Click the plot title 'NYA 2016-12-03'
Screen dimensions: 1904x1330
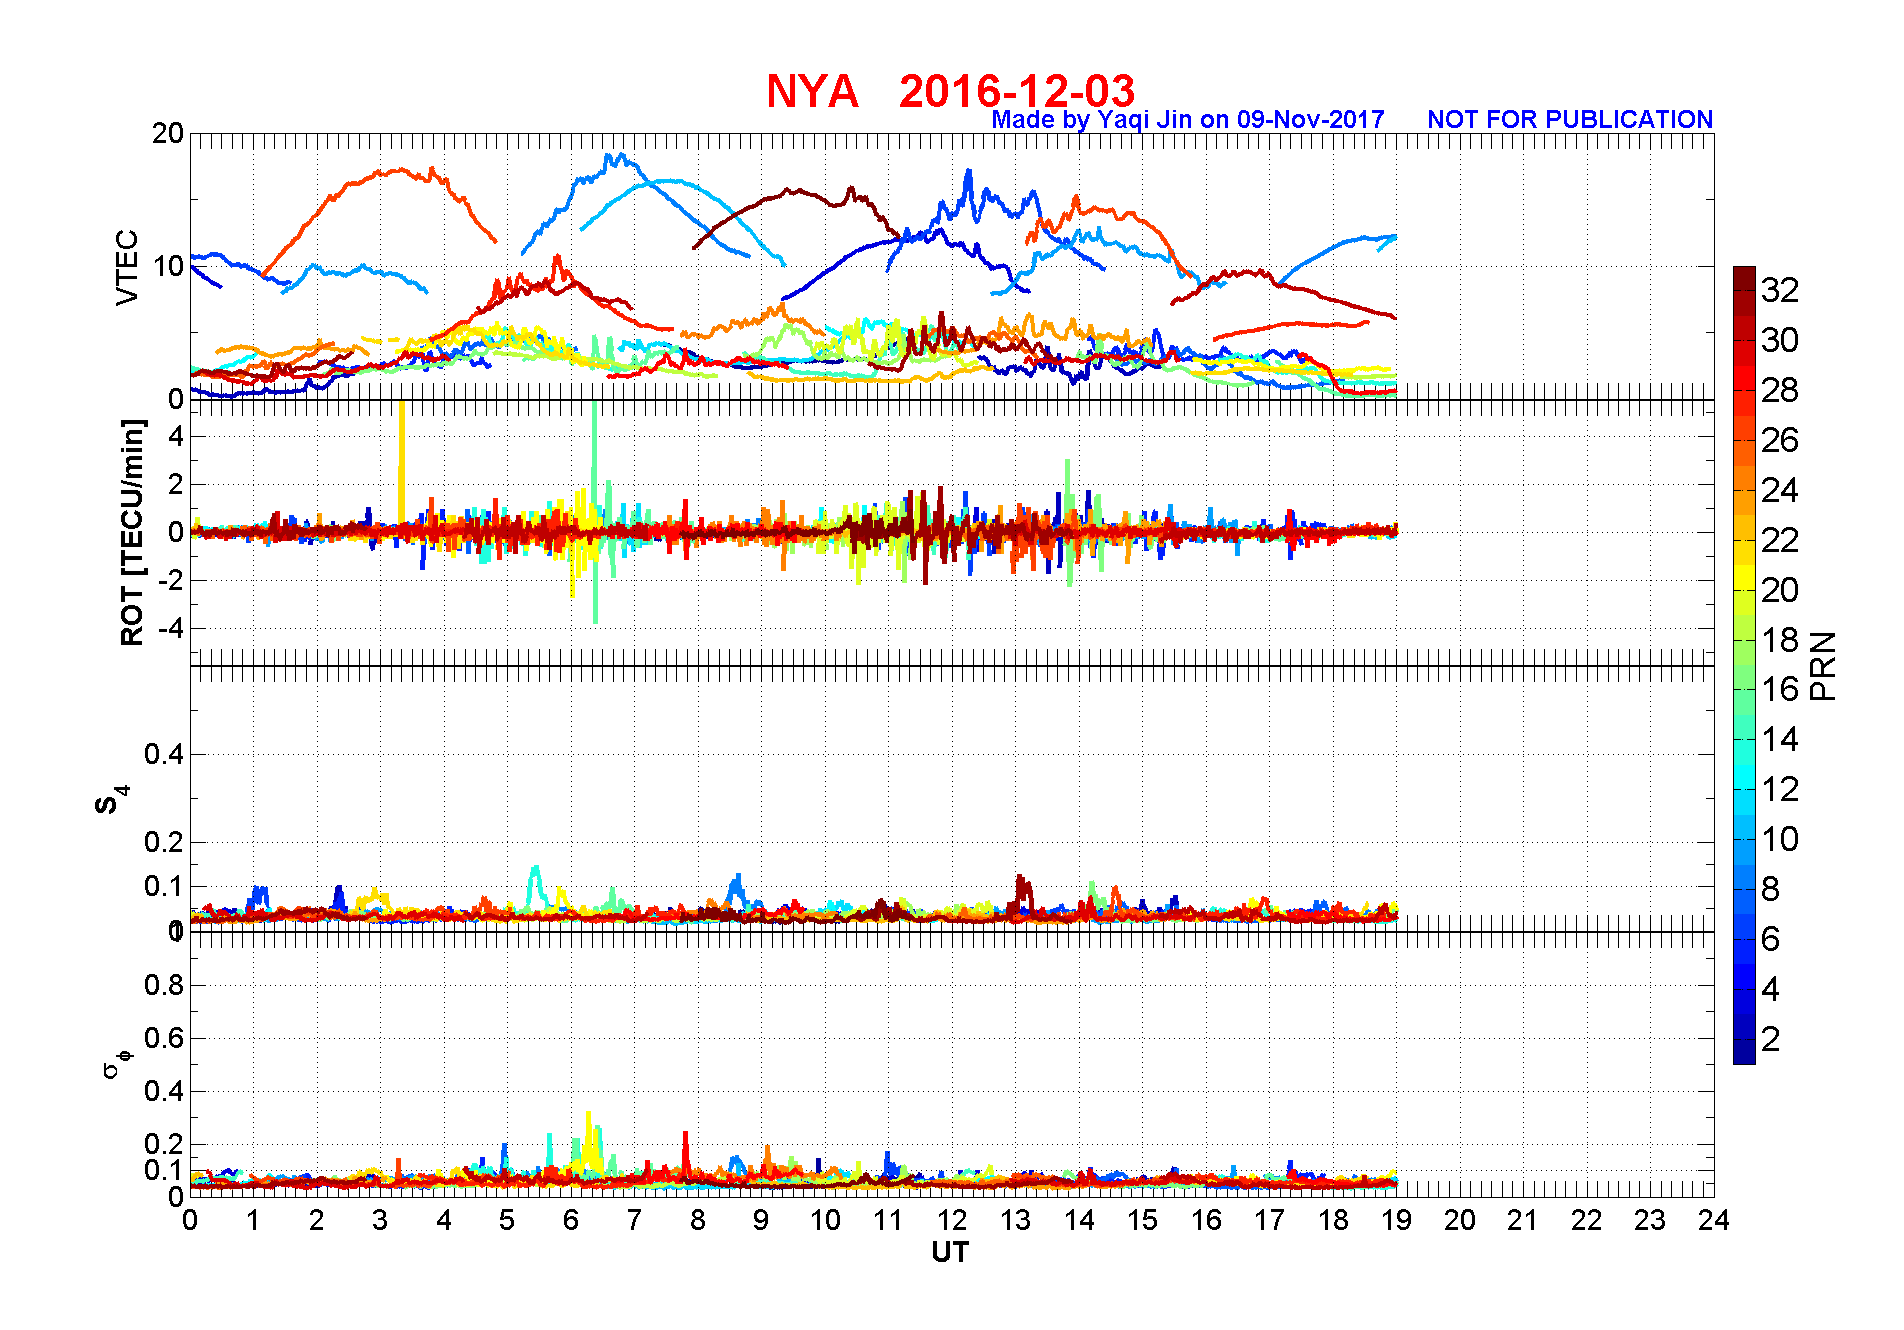[x=950, y=91]
